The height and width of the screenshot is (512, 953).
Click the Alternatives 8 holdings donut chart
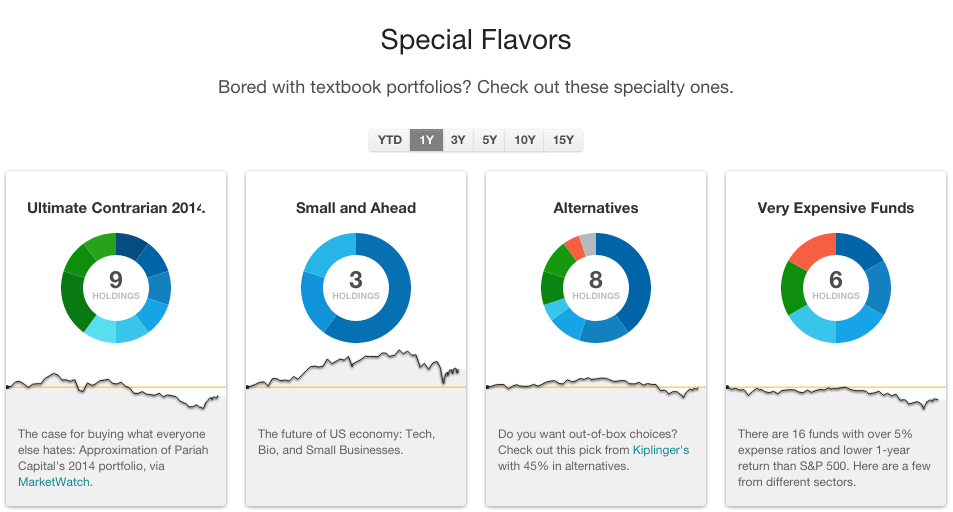[x=596, y=288]
